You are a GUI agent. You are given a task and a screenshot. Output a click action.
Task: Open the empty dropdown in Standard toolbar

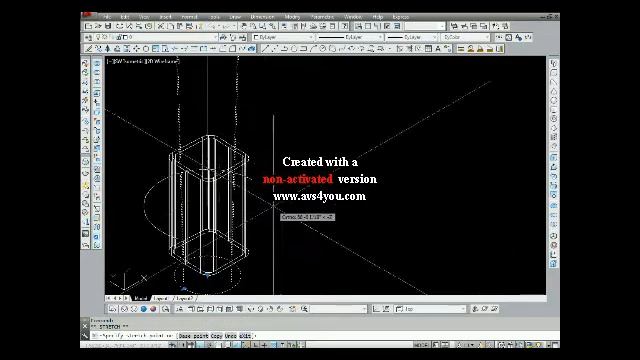pos(424,26)
